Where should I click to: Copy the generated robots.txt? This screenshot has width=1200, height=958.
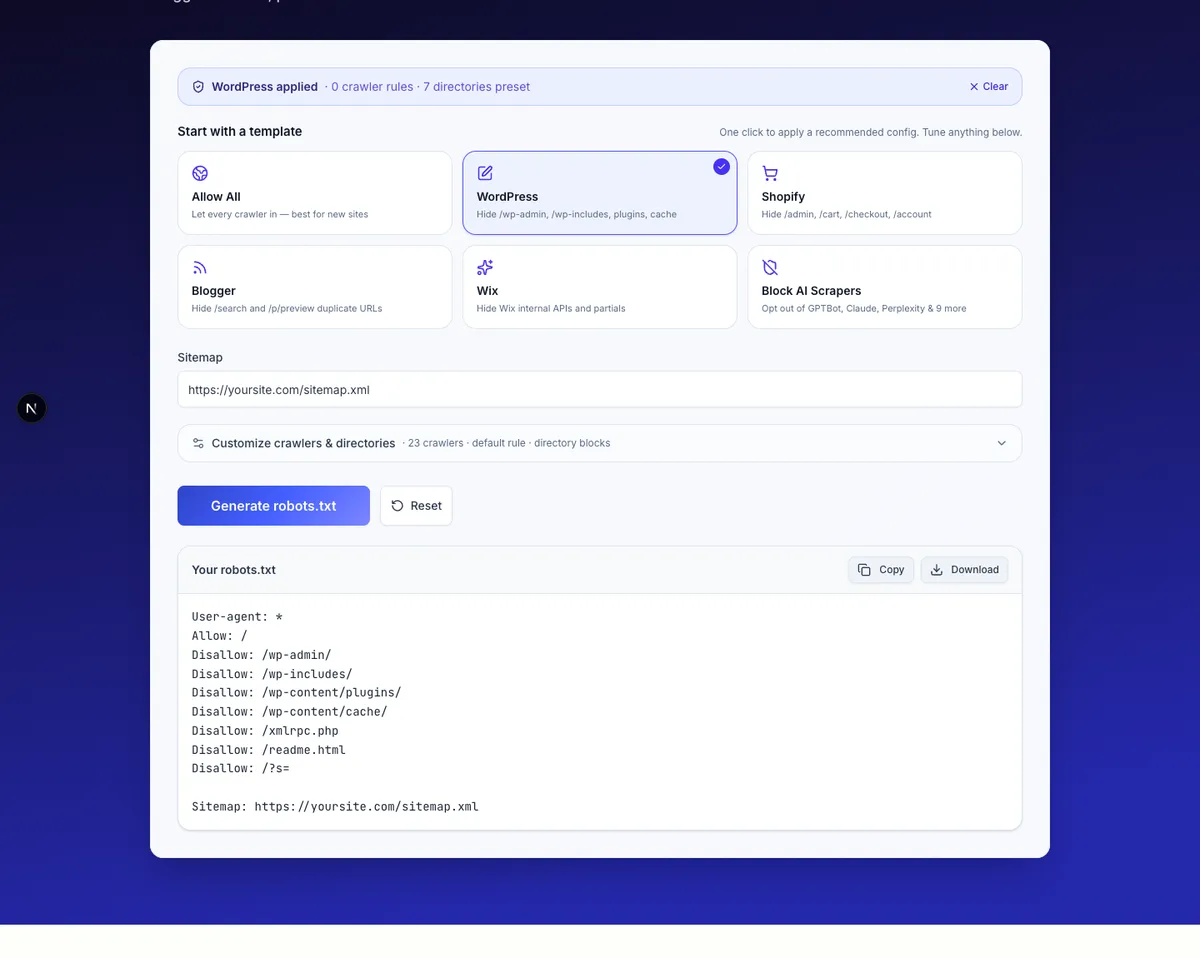881,570
